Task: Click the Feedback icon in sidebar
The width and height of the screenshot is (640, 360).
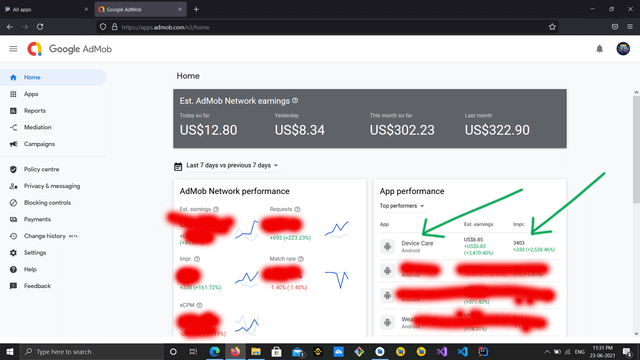Action: [x=13, y=286]
